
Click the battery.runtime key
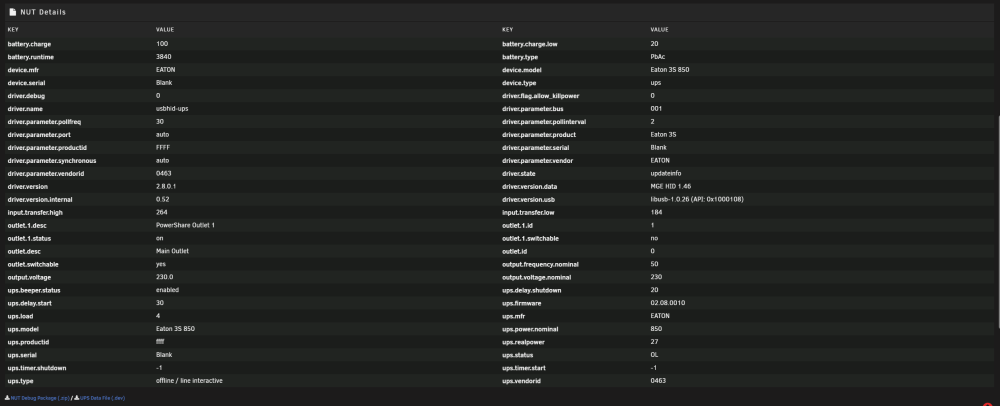click(x=31, y=57)
